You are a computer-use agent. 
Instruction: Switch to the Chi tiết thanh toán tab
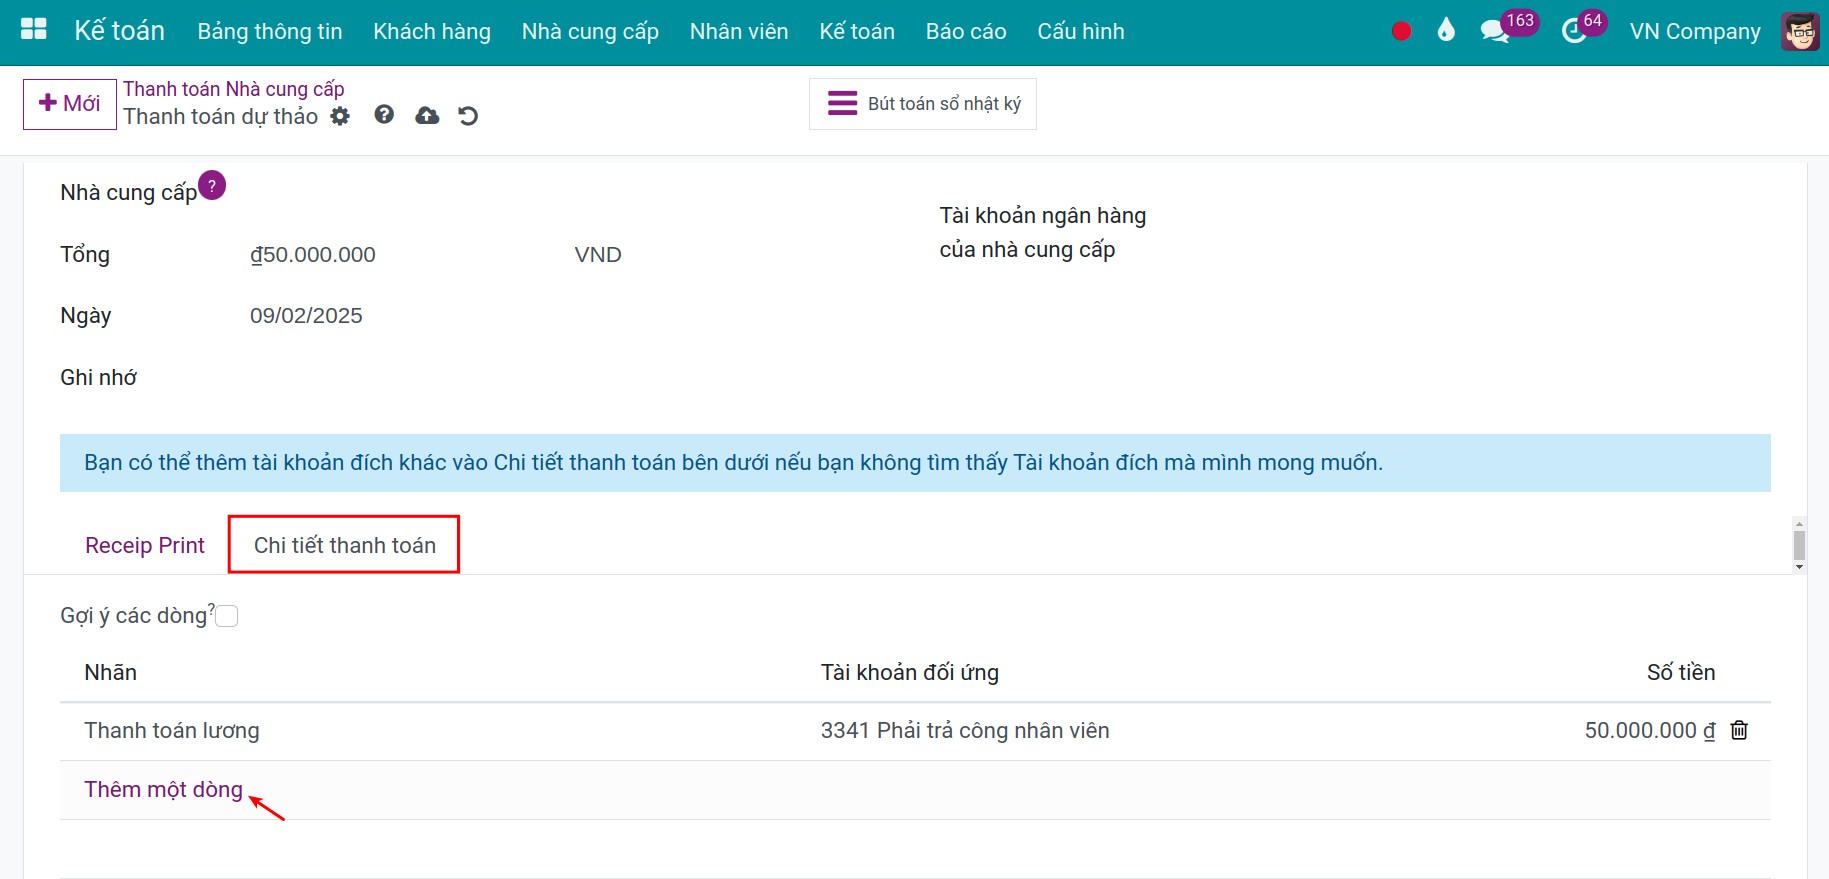click(x=345, y=545)
